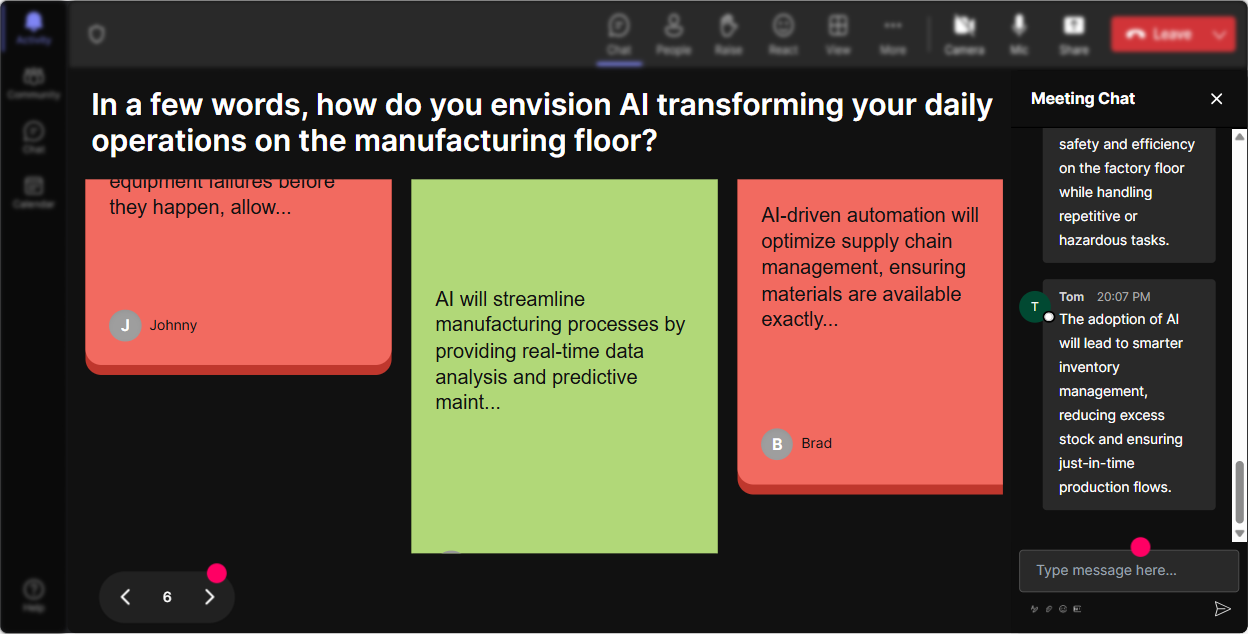The width and height of the screenshot is (1248, 634).
Task: Click the Meeting Chat scrollbar thumb
Action: [1240, 492]
